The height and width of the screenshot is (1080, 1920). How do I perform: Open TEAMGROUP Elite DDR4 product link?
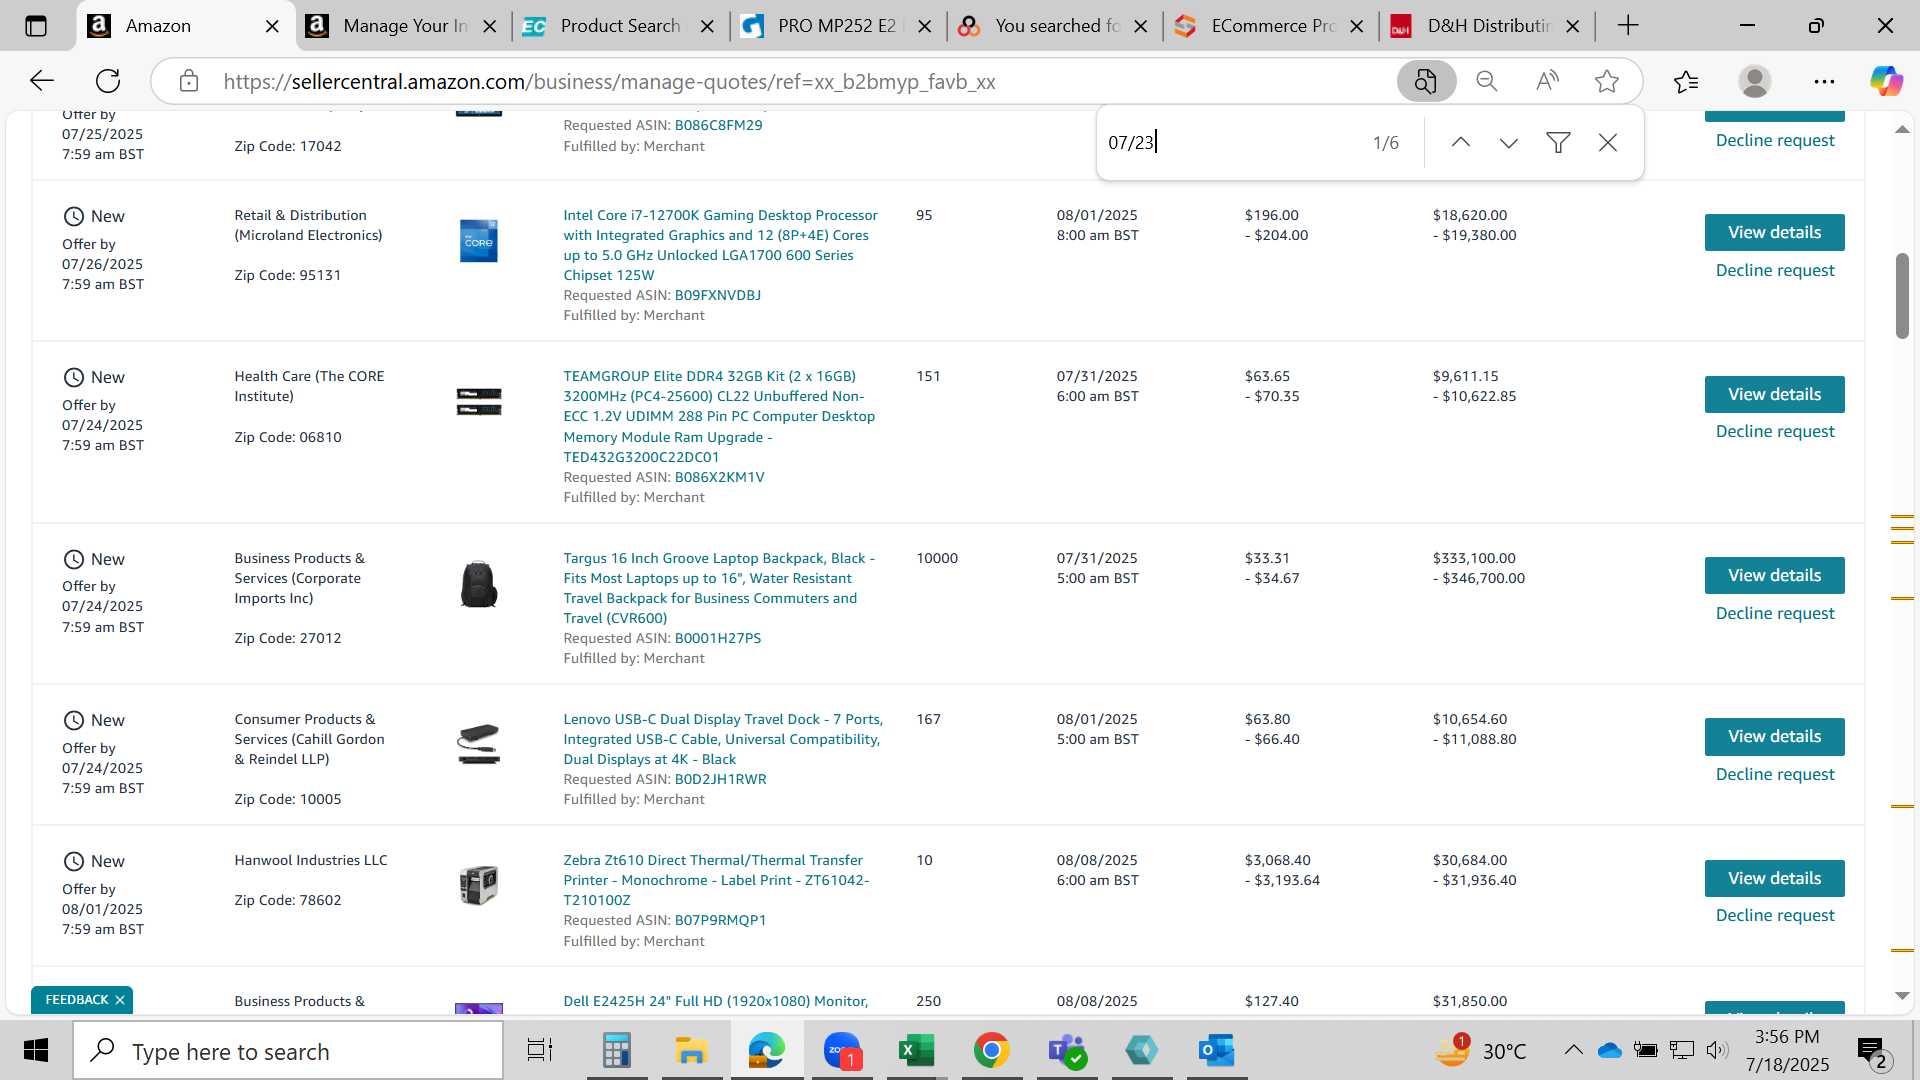click(719, 416)
